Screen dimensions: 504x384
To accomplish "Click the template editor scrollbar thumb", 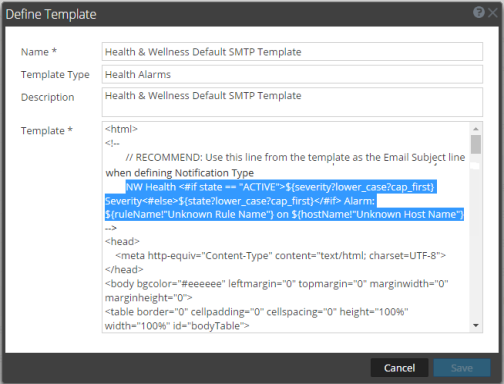I will tap(476, 144).
